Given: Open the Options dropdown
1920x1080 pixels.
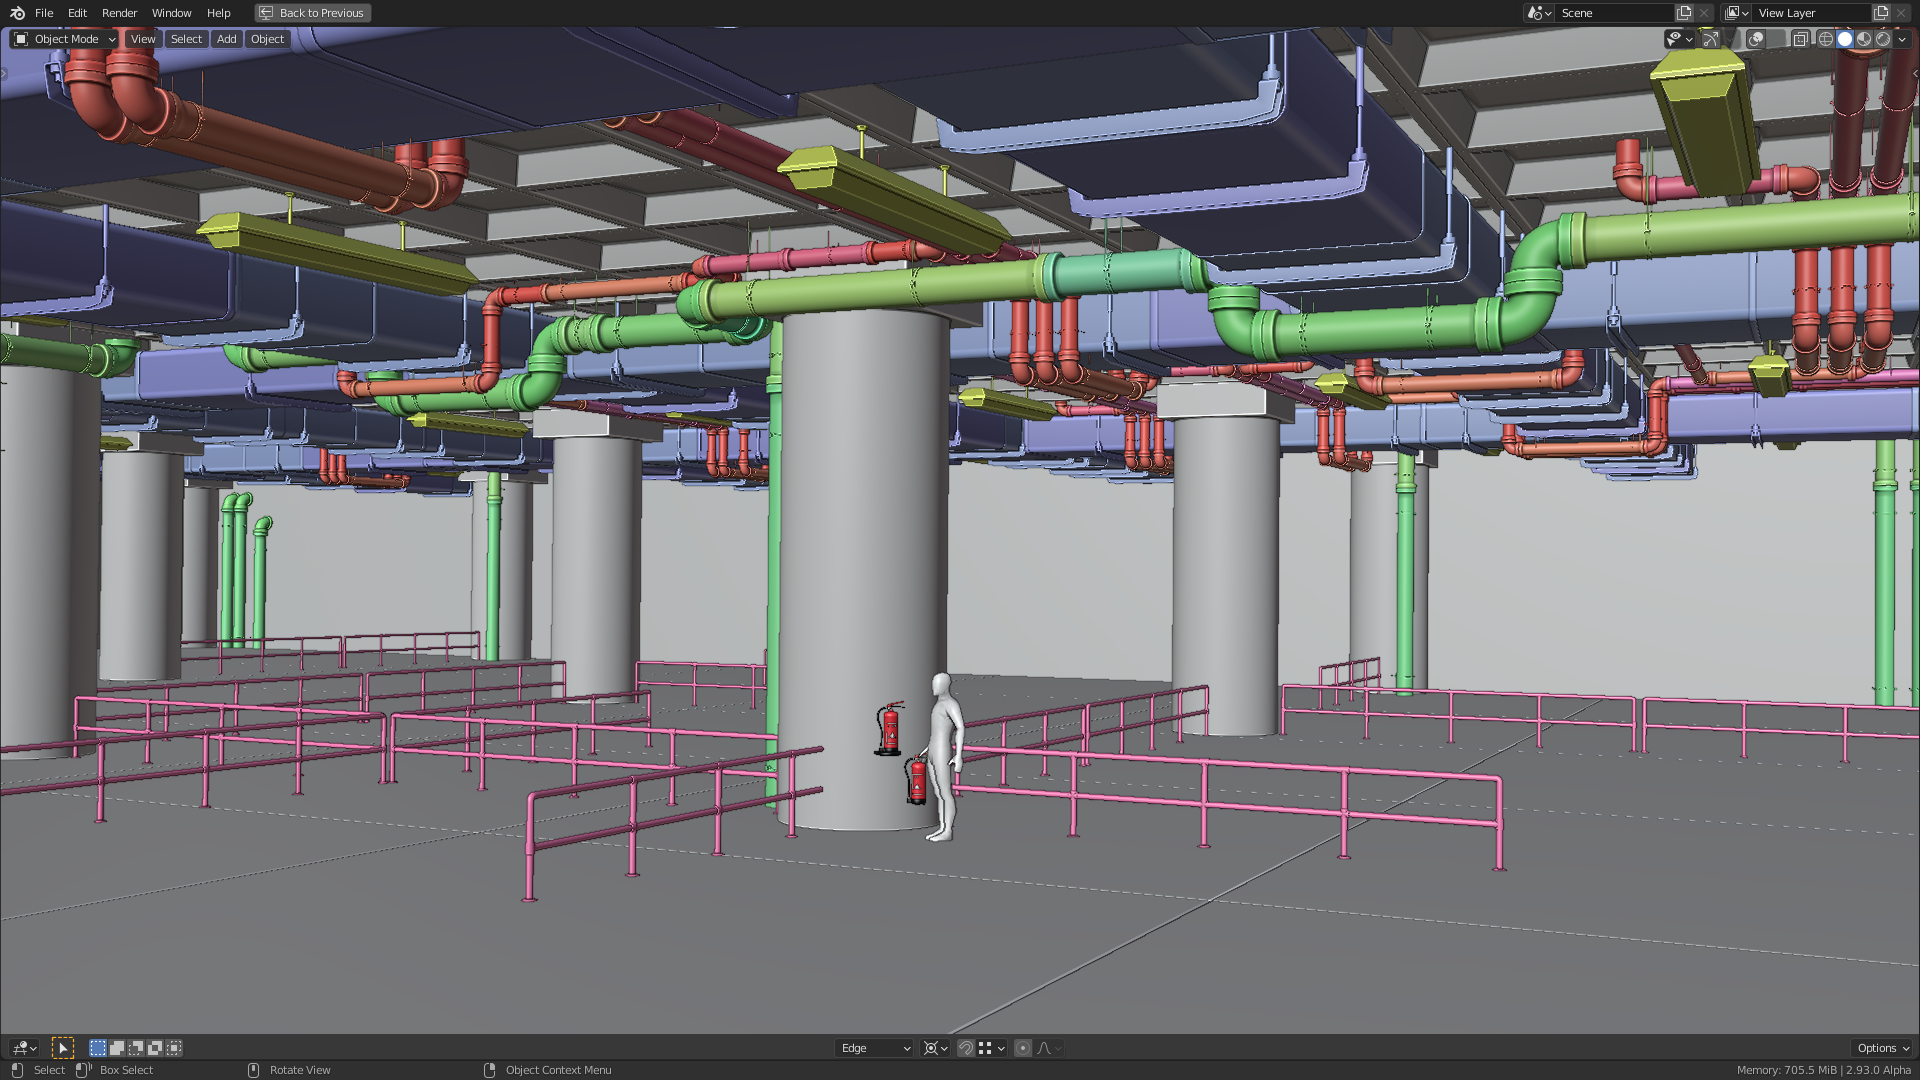Looking at the screenshot, I should (1883, 1048).
